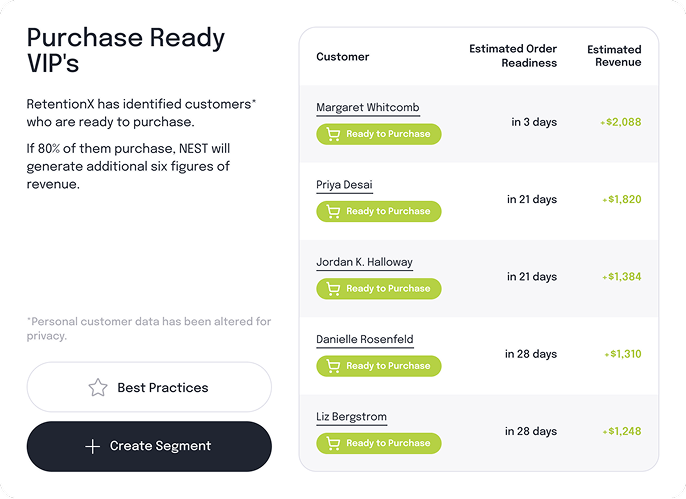Click cart icon in Liz Bergstrom's badge
The image size is (686, 499).
click(332, 443)
